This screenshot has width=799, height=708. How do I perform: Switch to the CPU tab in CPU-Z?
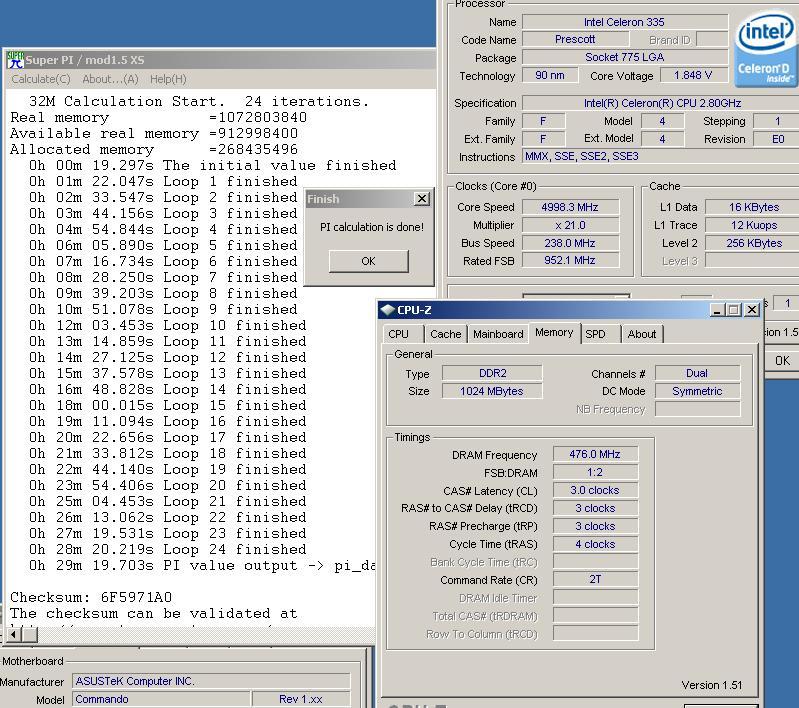pos(398,334)
